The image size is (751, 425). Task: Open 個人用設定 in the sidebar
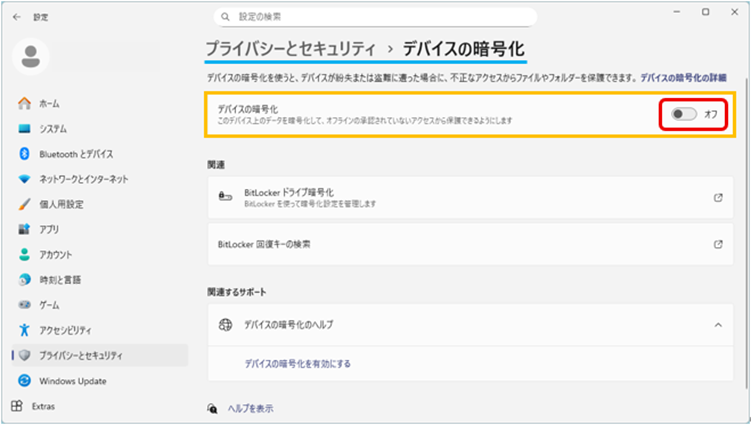click(x=61, y=204)
